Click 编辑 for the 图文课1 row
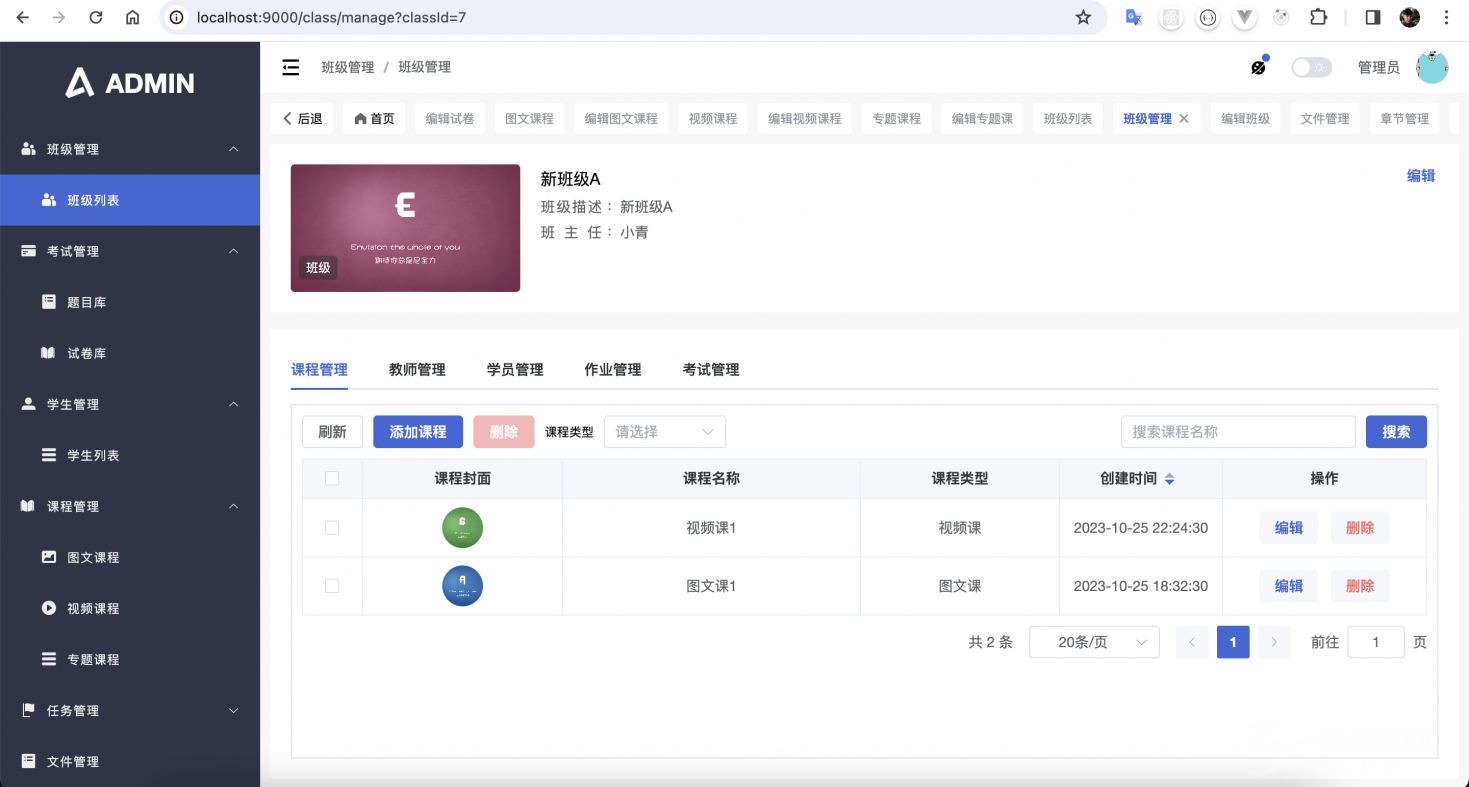 pyautogui.click(x=1288, y=586)
